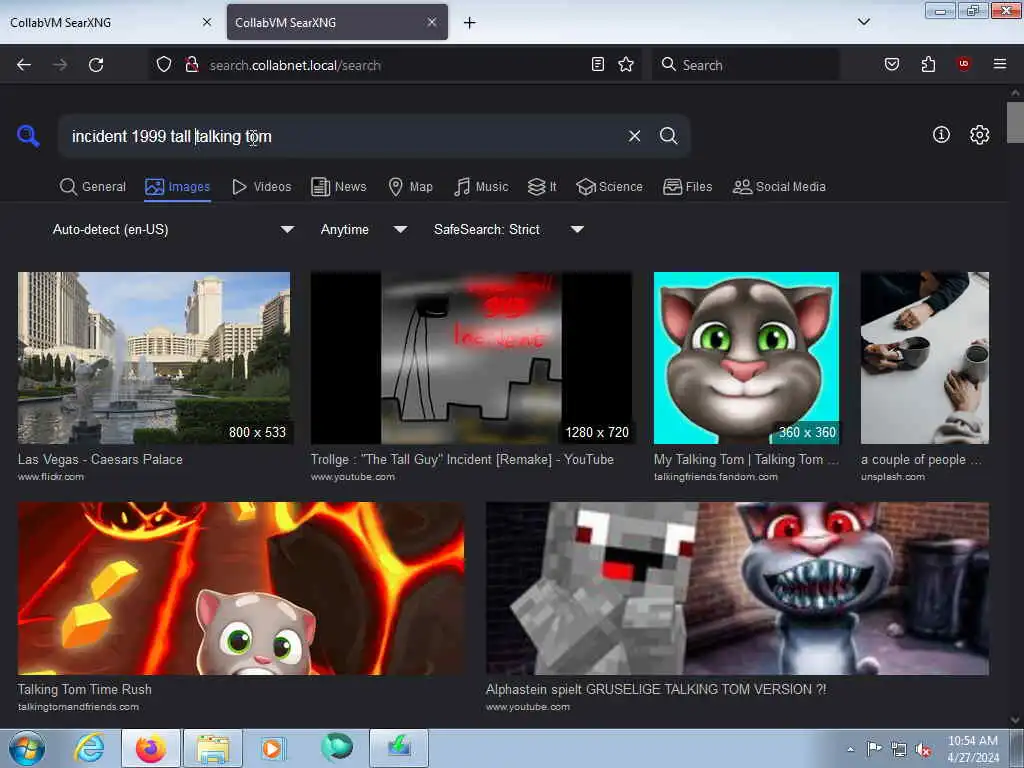Select the Images search tab
The height and width of the screenshot is (768, 1024).
coord(178,187)
